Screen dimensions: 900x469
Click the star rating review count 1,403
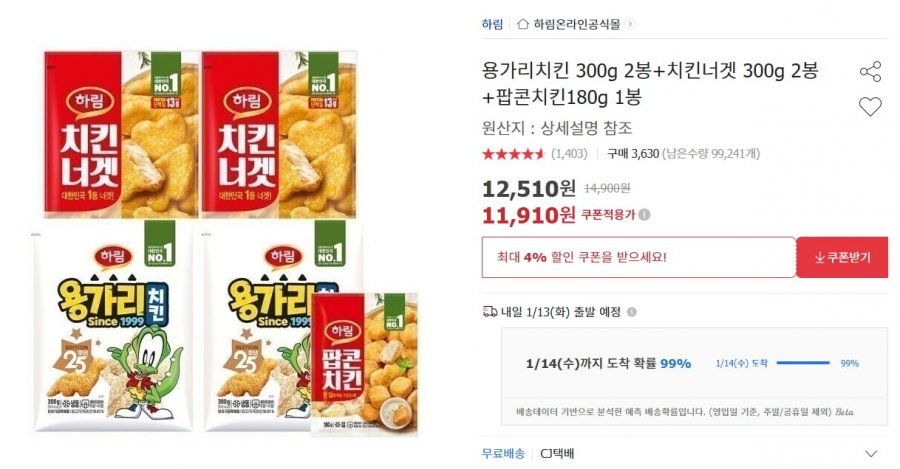(569, 154)
